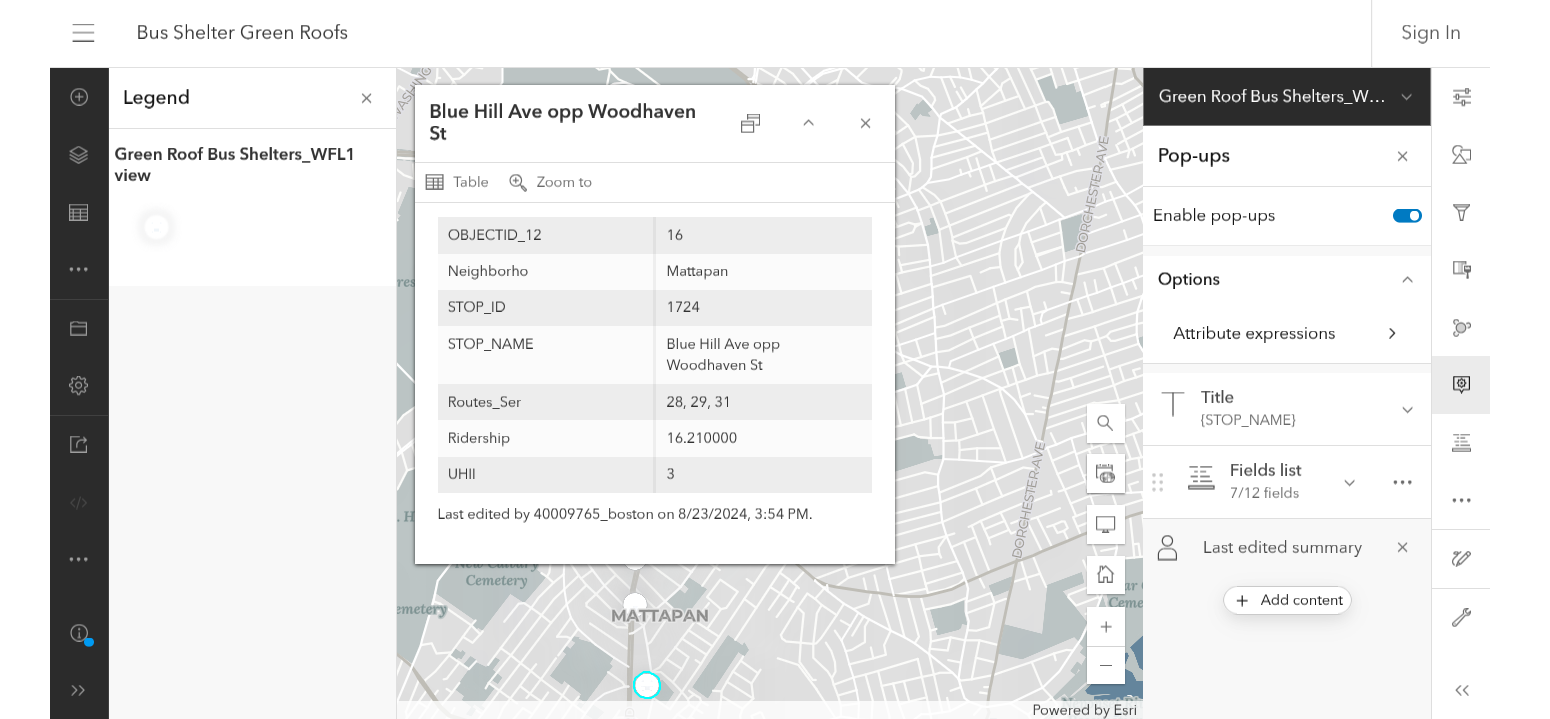Open the Labels lines icon in right toolbar
This screenshot has width=1550, height=719.
pos(1461,443)
